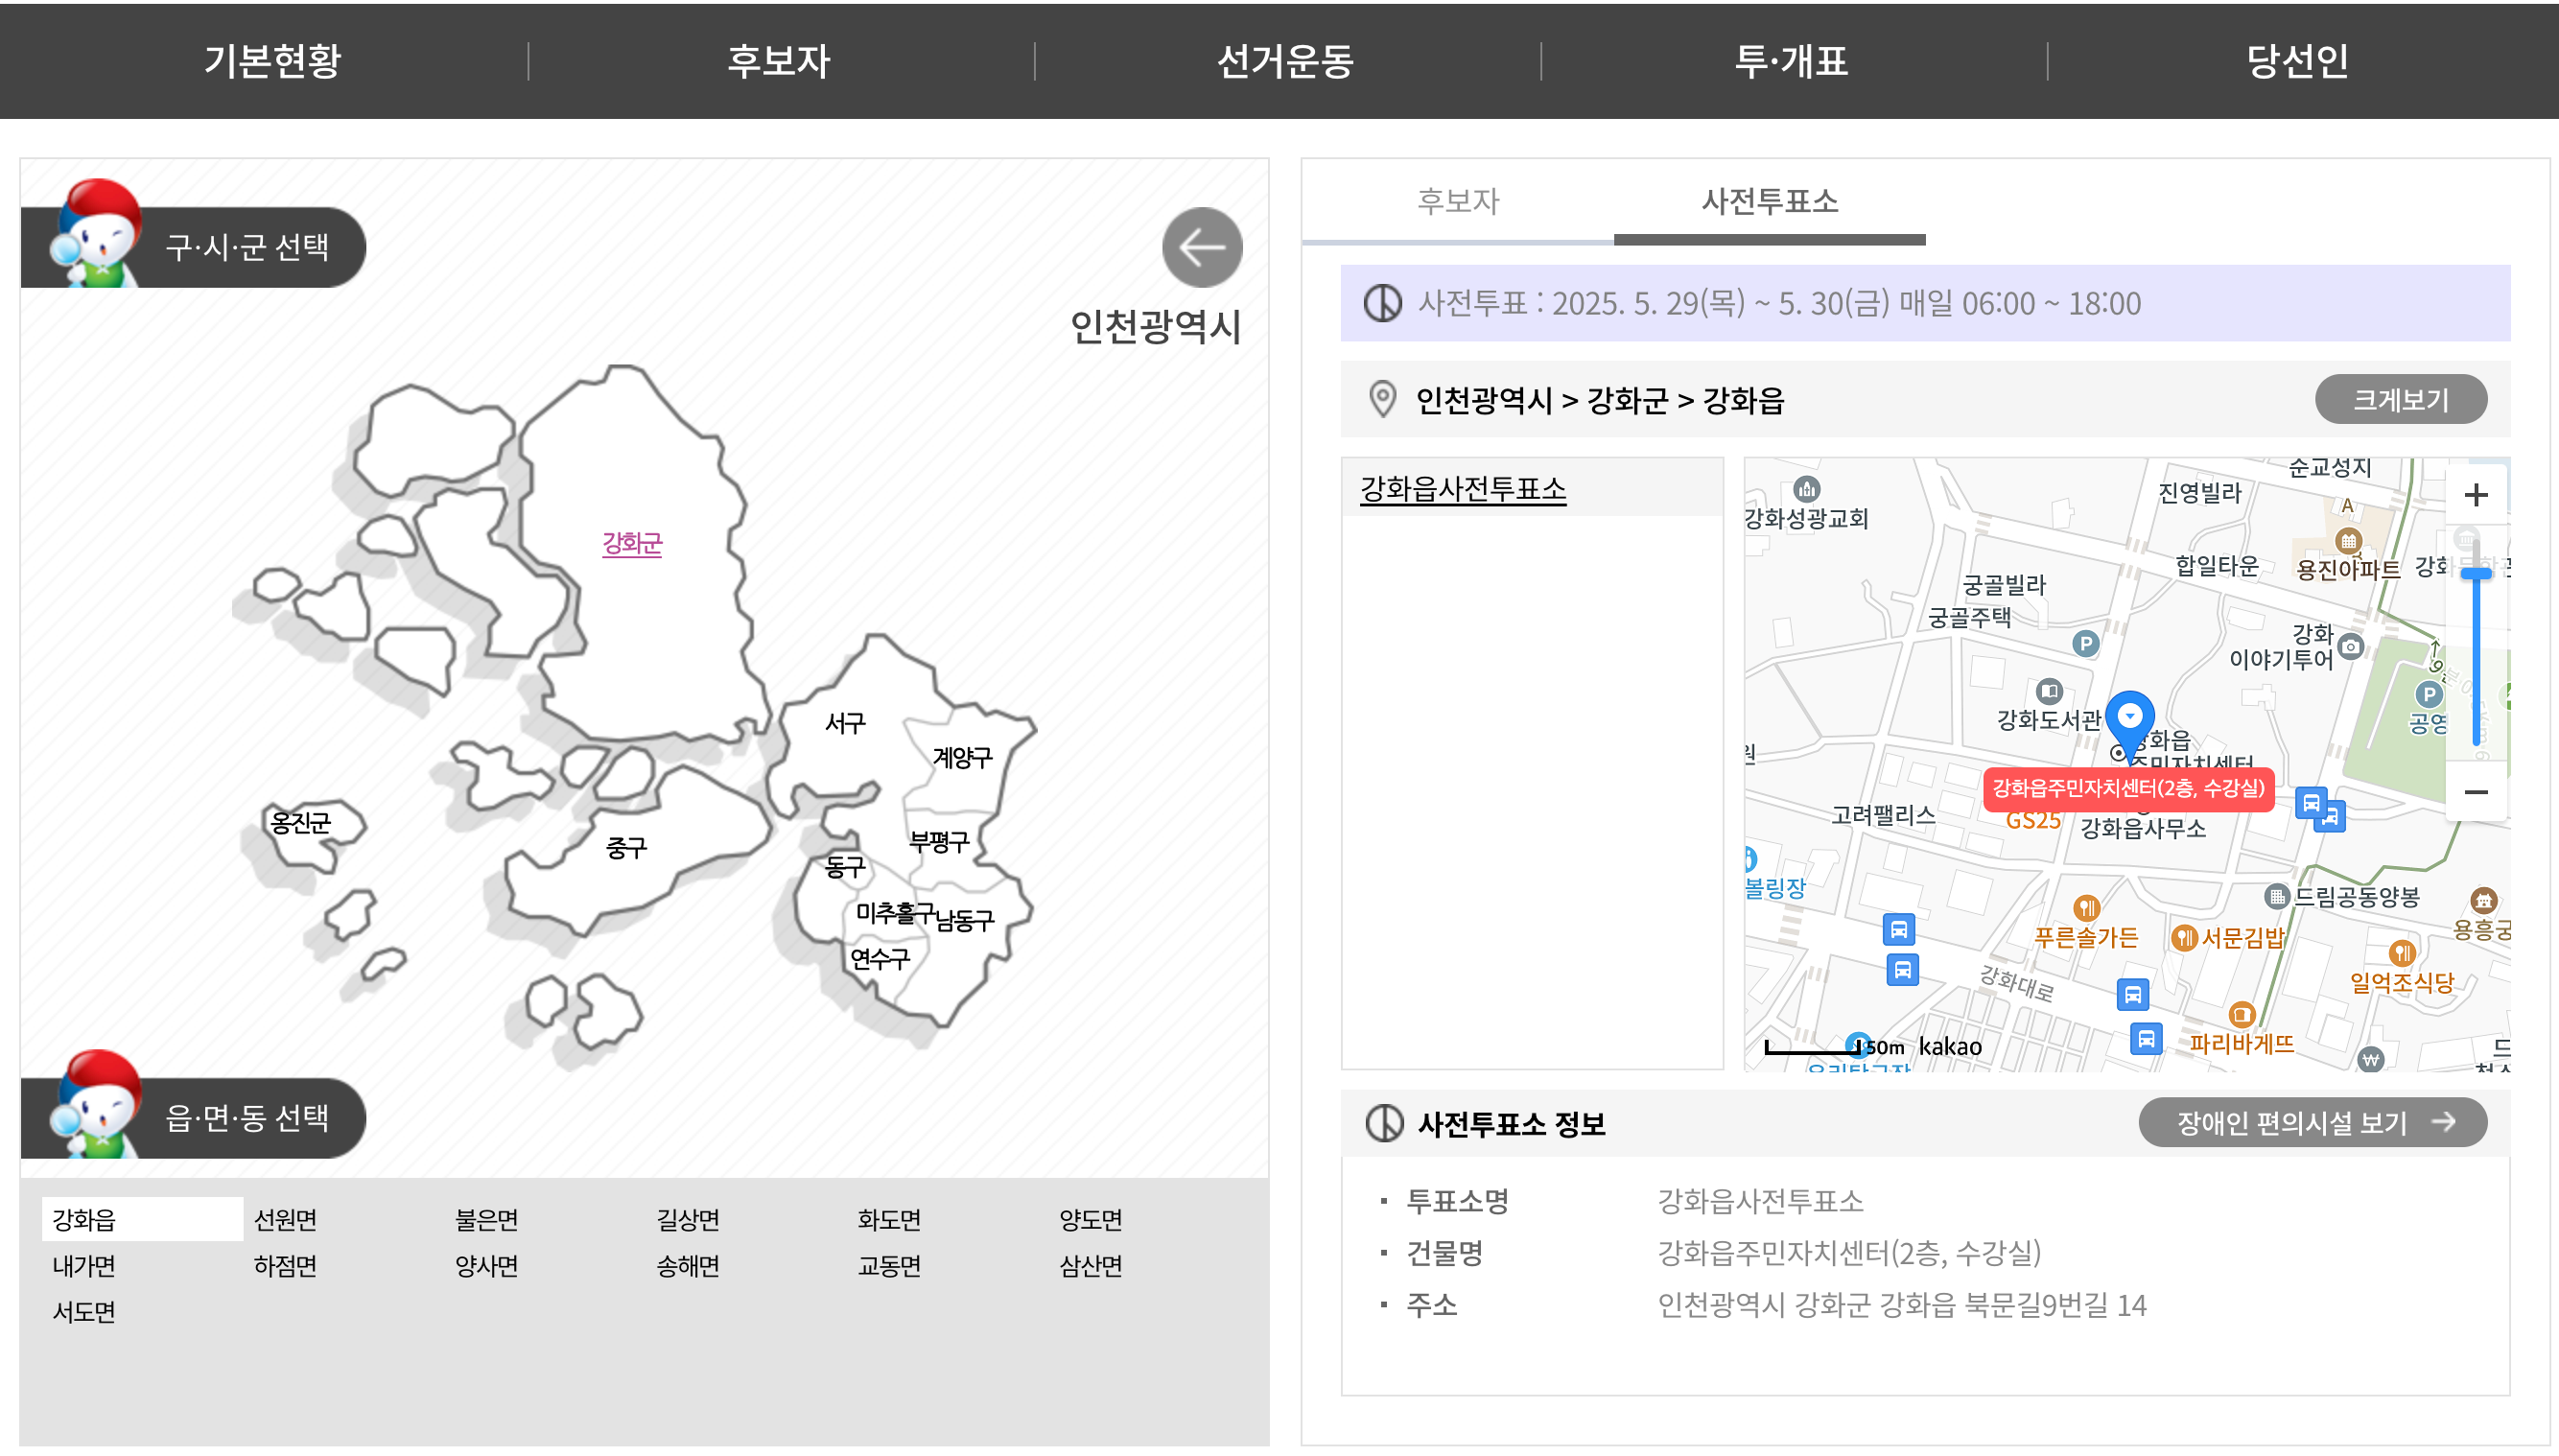This screenshot has height=1456, width=2559.
Task: Click the red 강화읍주민자치센터 map label
Action: pyautogui.click(x=2128, y=789)
